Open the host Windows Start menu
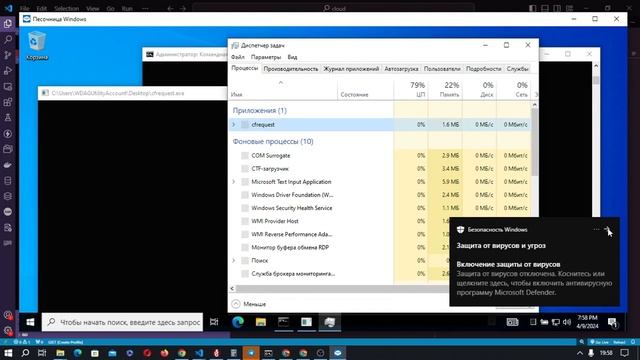This screenshot has height=360, width=640. (x=8, y=353)
